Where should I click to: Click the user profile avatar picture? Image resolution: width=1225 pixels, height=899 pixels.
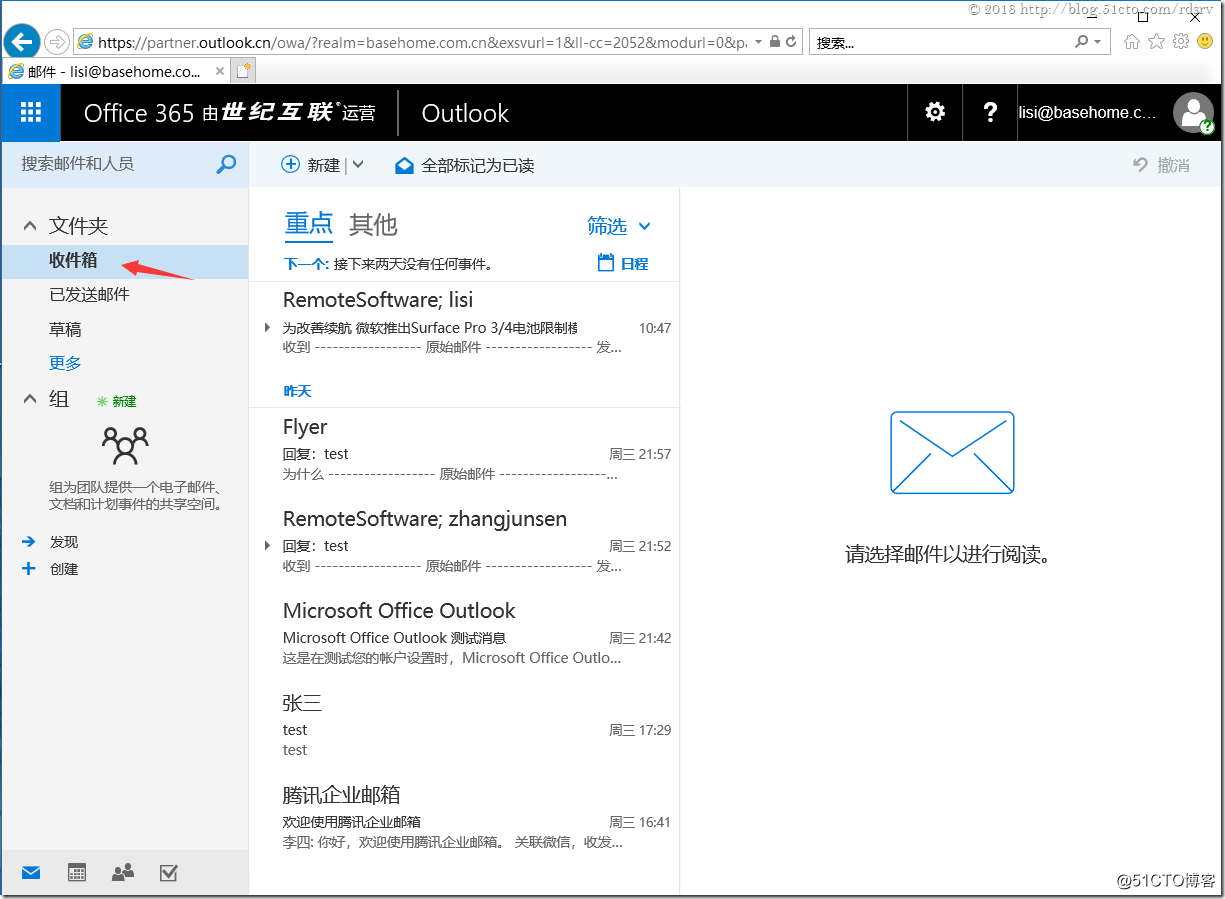[1193, 112]
